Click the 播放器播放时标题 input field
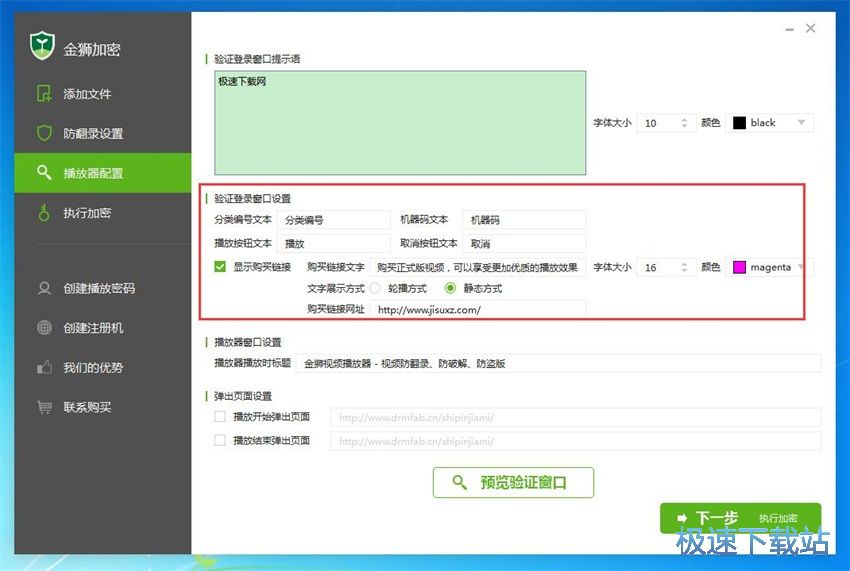 pos(558,363)
